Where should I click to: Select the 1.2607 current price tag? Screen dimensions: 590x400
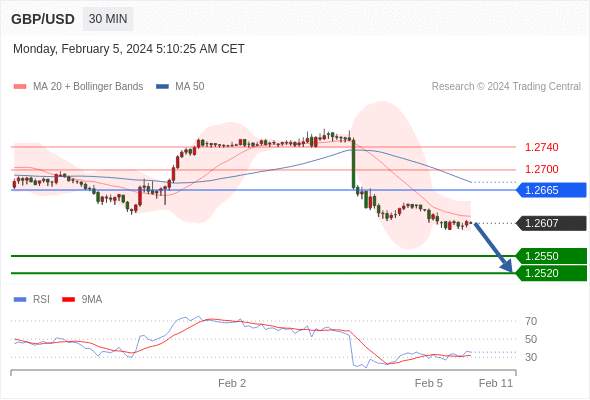552,223
